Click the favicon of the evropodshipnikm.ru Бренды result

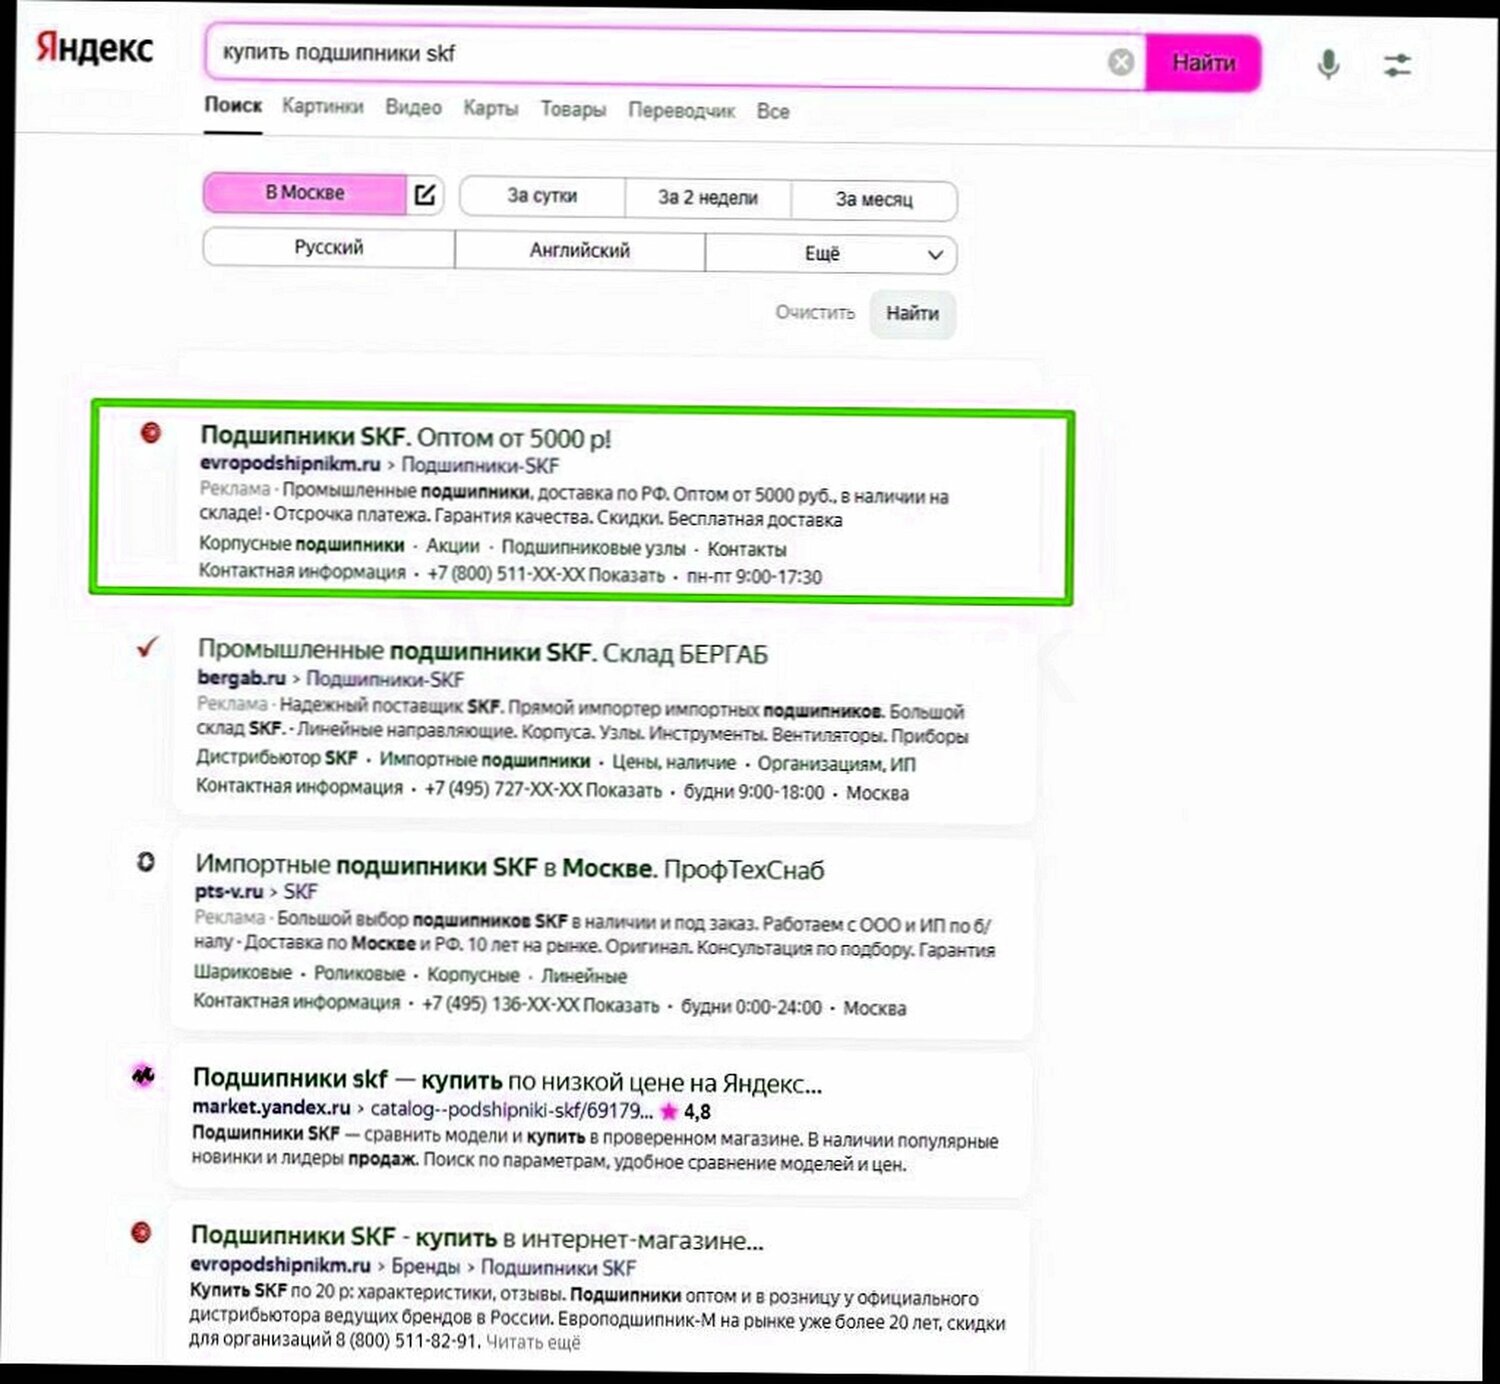coord(141,1232)
